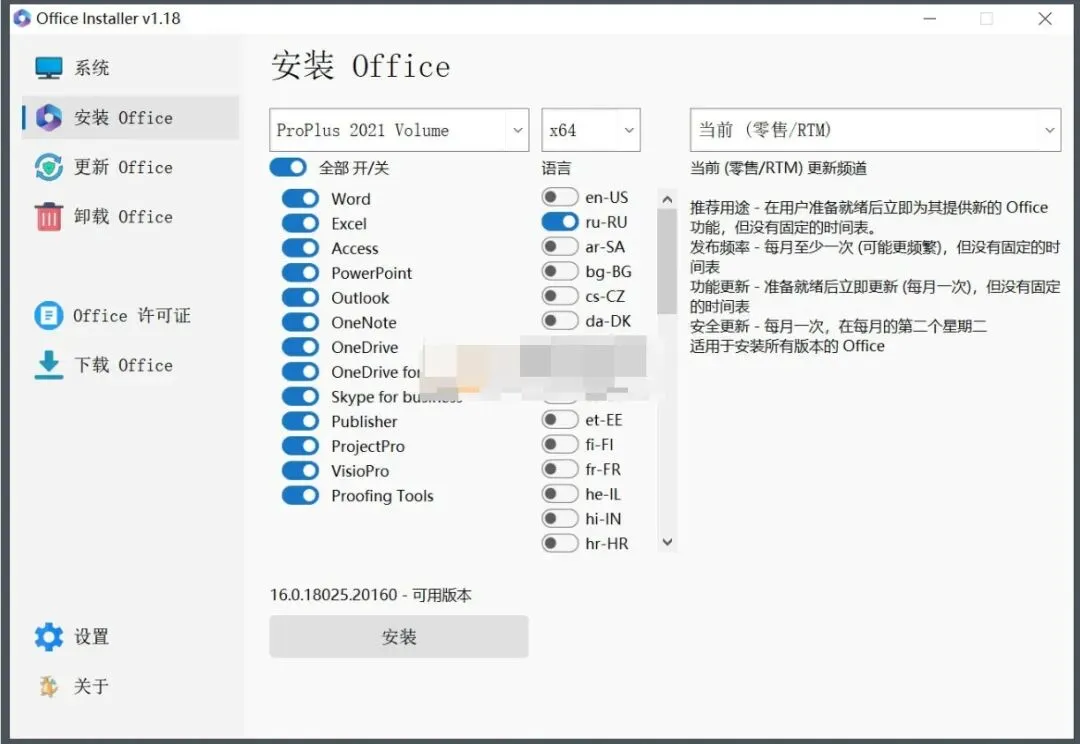The image size is (1080, 744).
Task: Click the Office Installer title bar logo
Action: click(x=22, y=19)
